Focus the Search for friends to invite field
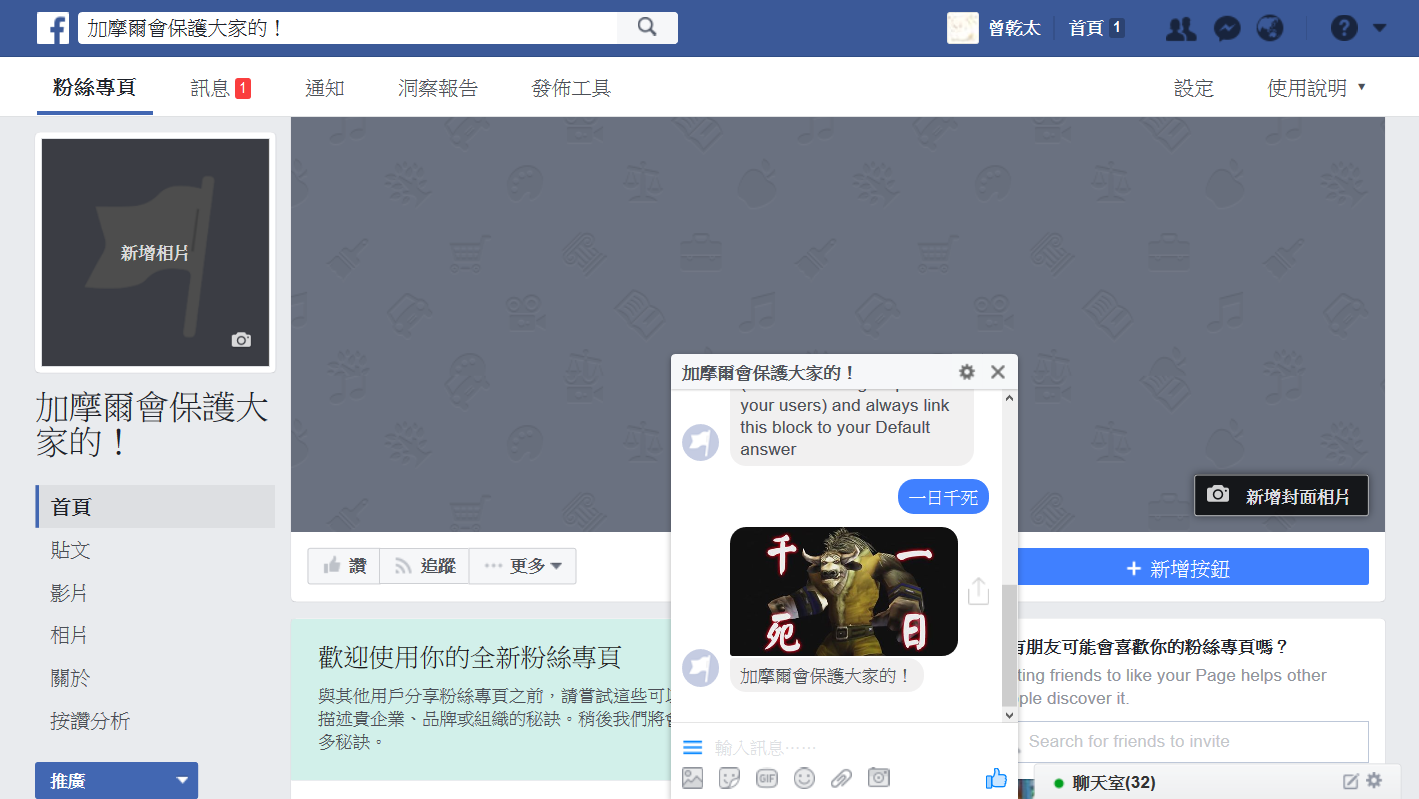This screenshot has height=799, width=1419. [x=1193, y=741]
